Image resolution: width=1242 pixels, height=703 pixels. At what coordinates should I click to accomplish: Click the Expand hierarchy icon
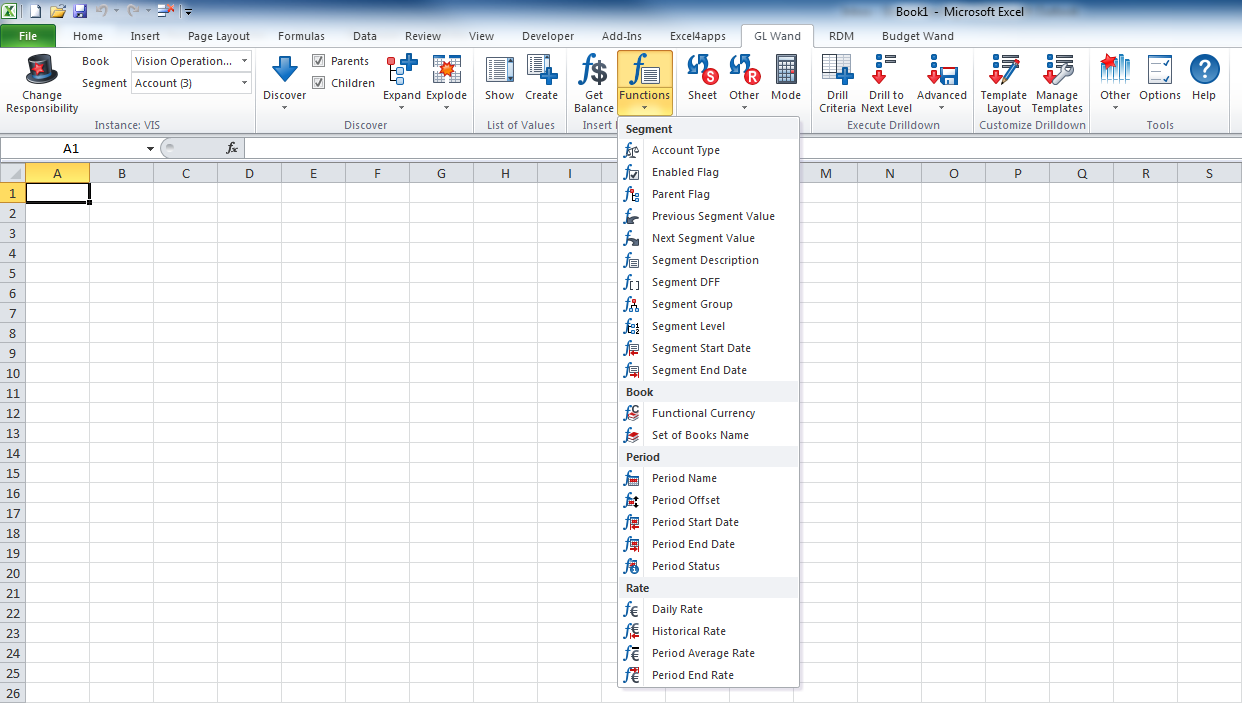tap(402, 69)
